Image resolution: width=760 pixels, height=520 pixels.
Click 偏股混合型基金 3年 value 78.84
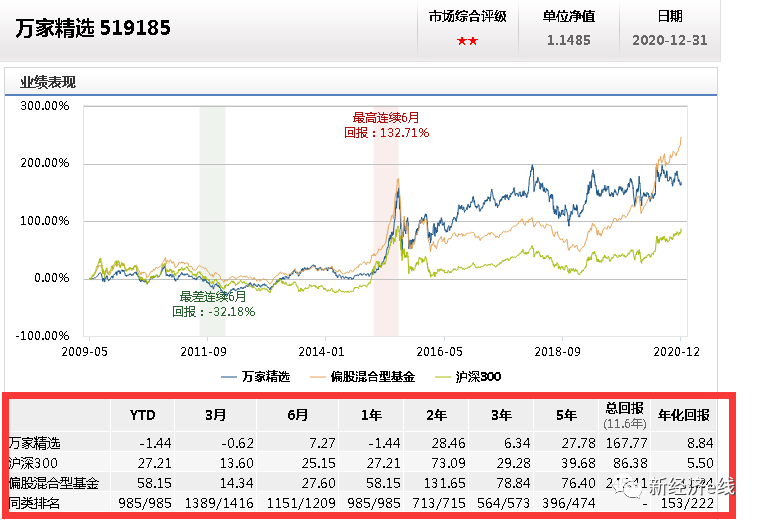point(514,483)
